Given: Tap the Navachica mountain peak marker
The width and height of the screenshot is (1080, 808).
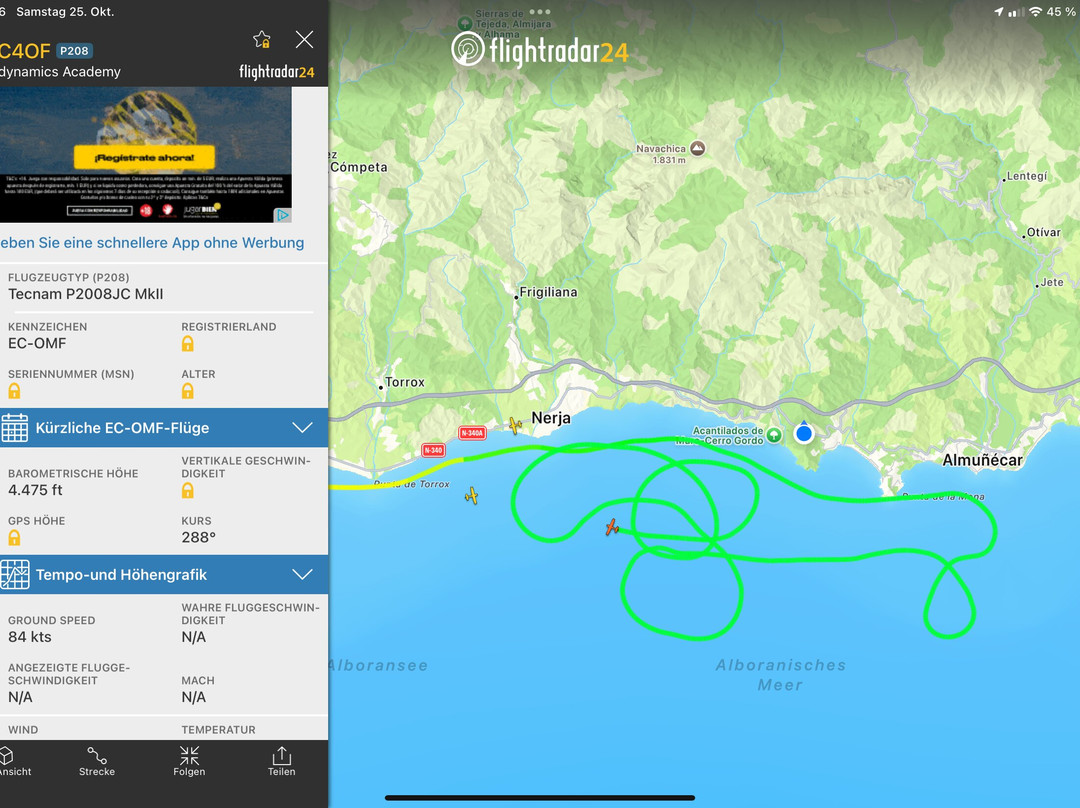Looking at the screenshot, I should (698, 148).
